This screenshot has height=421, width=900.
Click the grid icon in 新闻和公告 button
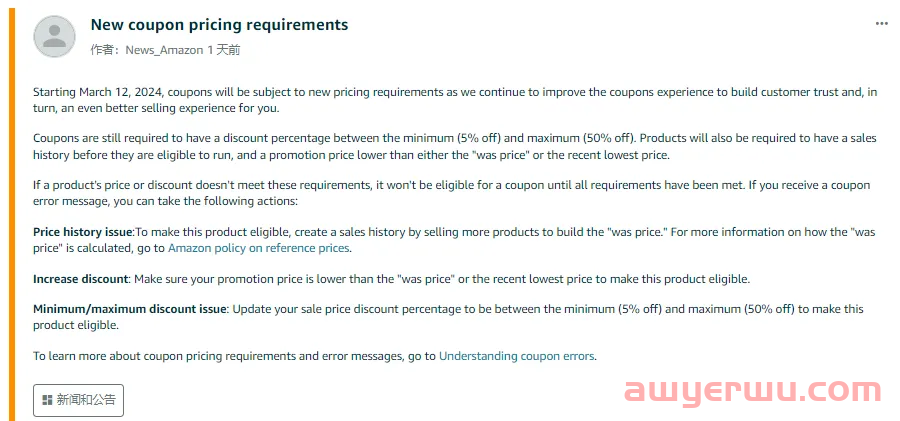[48, 400]
